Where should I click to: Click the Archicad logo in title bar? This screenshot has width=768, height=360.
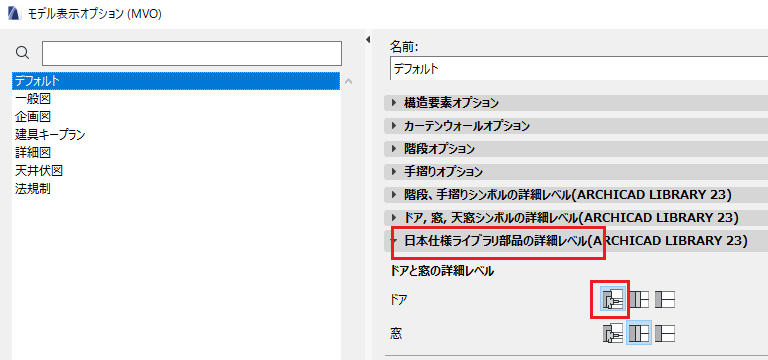tap(15, 13)
